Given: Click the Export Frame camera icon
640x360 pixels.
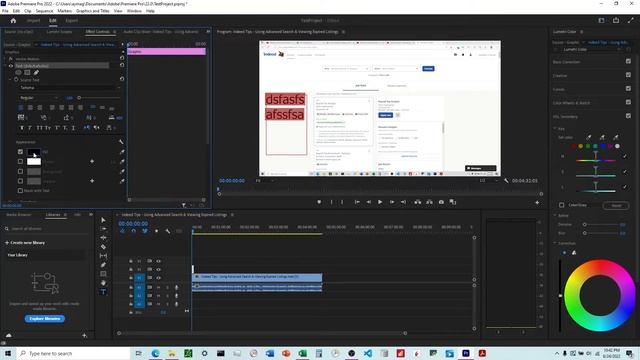Looking at the screenshot, I should 441,202.
